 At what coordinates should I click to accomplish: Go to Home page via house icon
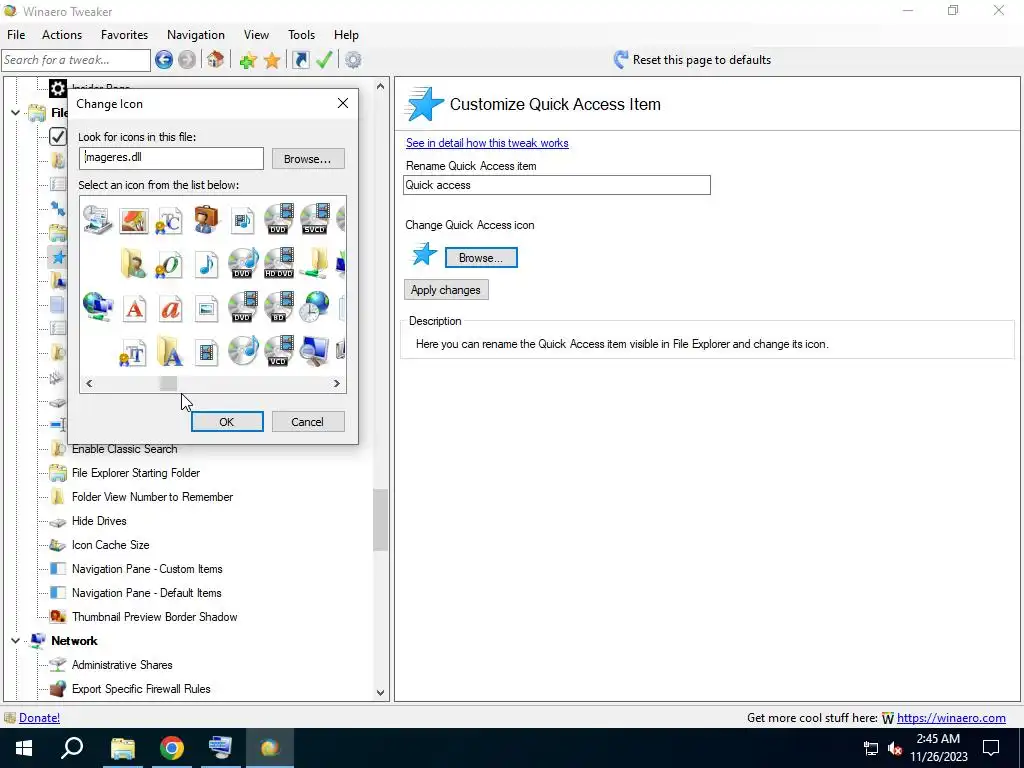pos(216,60)
